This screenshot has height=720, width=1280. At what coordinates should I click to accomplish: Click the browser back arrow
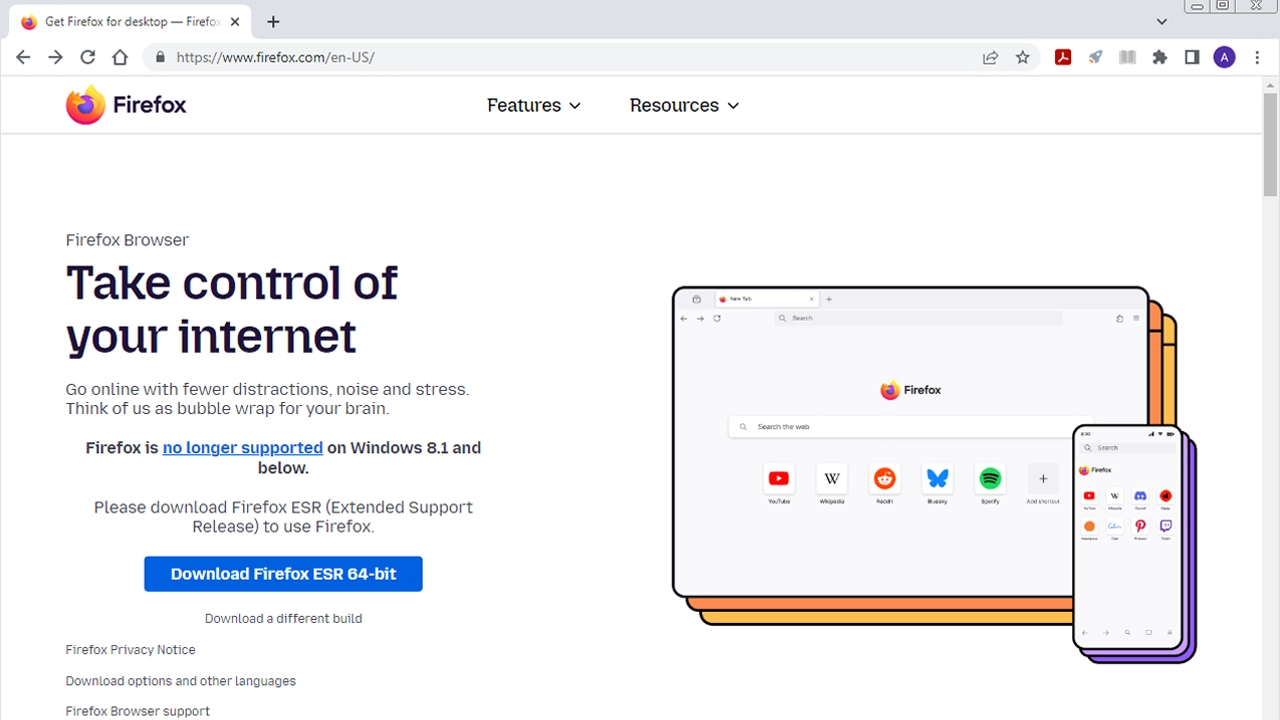point(23,57)
